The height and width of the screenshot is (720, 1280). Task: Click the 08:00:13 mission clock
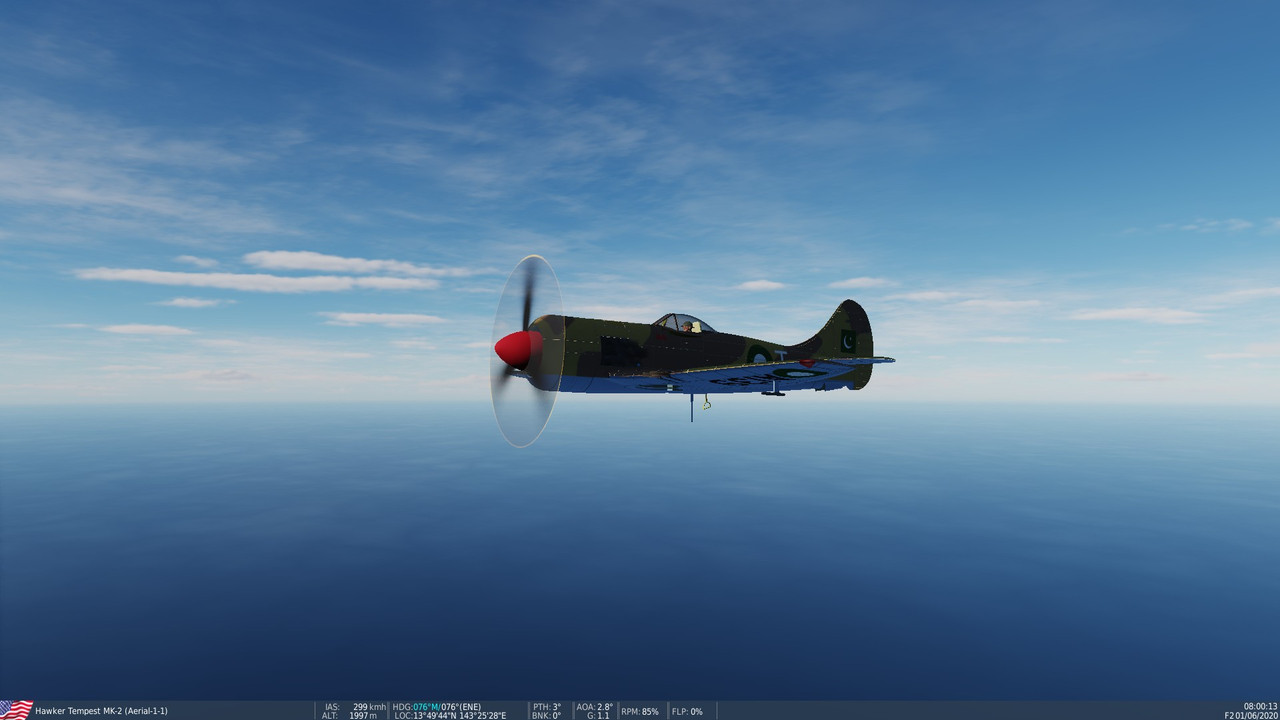pyautogui.click(x=1260, y=707)
